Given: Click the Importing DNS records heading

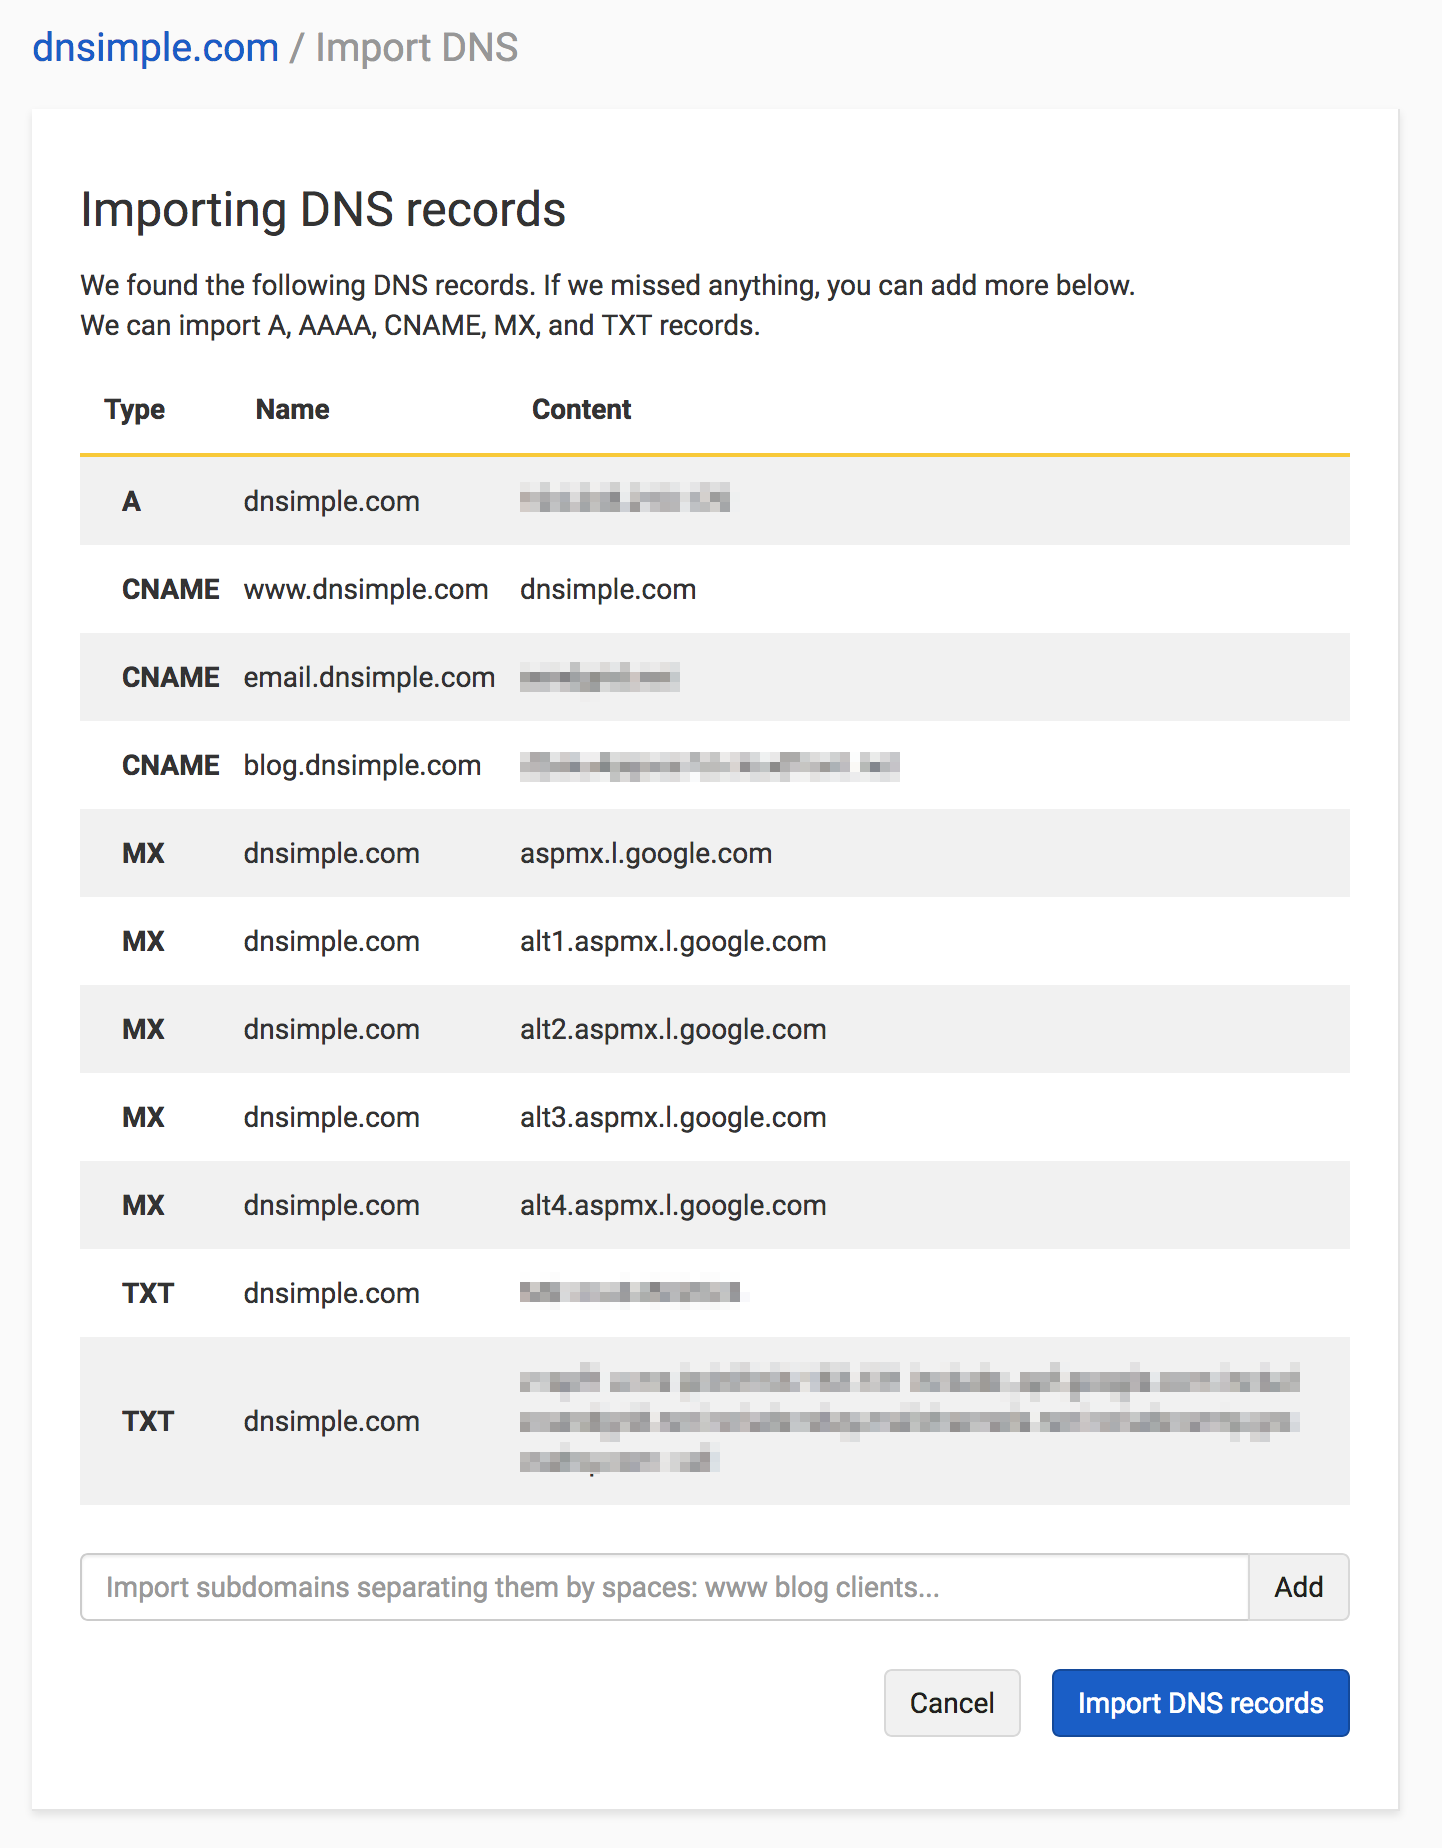Looking at the screenshot, I should (323, 210).
